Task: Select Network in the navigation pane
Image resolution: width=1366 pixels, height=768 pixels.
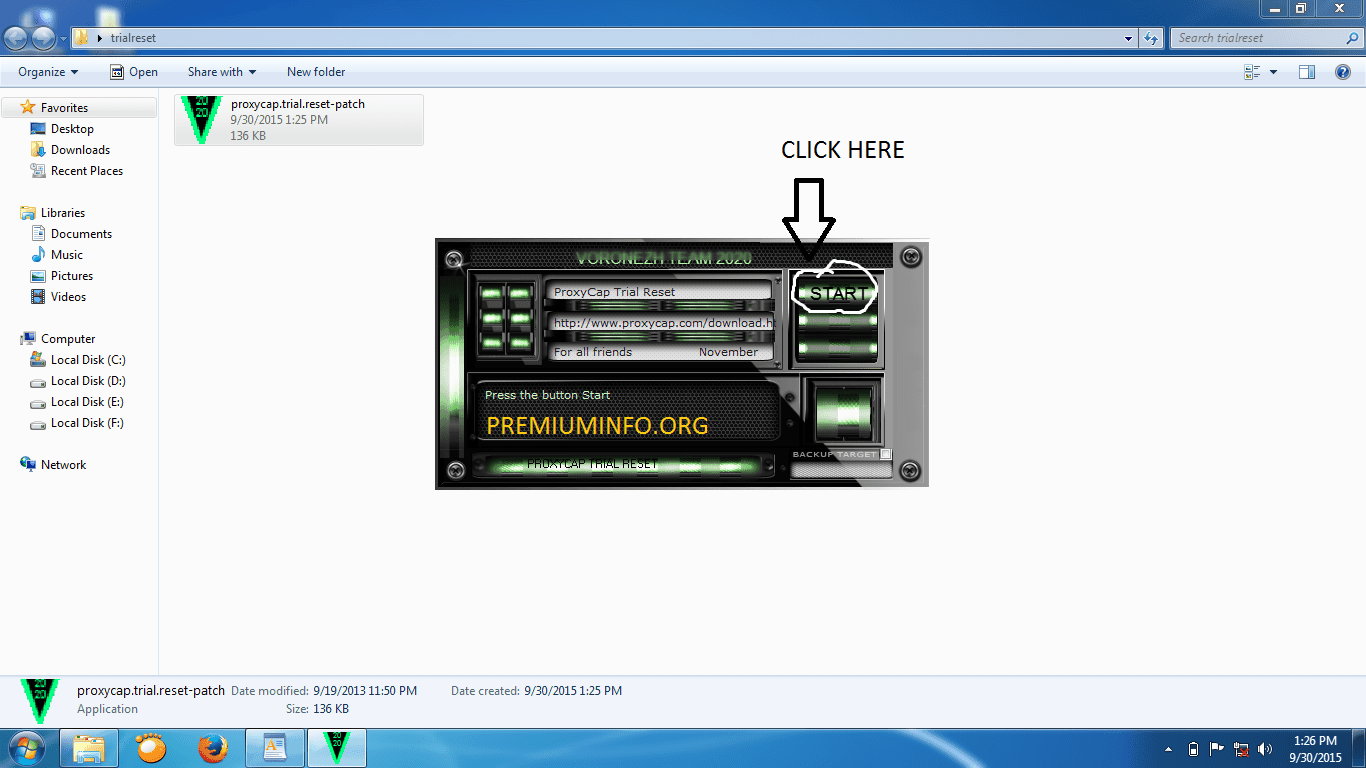Action: (x=63, y=465)
